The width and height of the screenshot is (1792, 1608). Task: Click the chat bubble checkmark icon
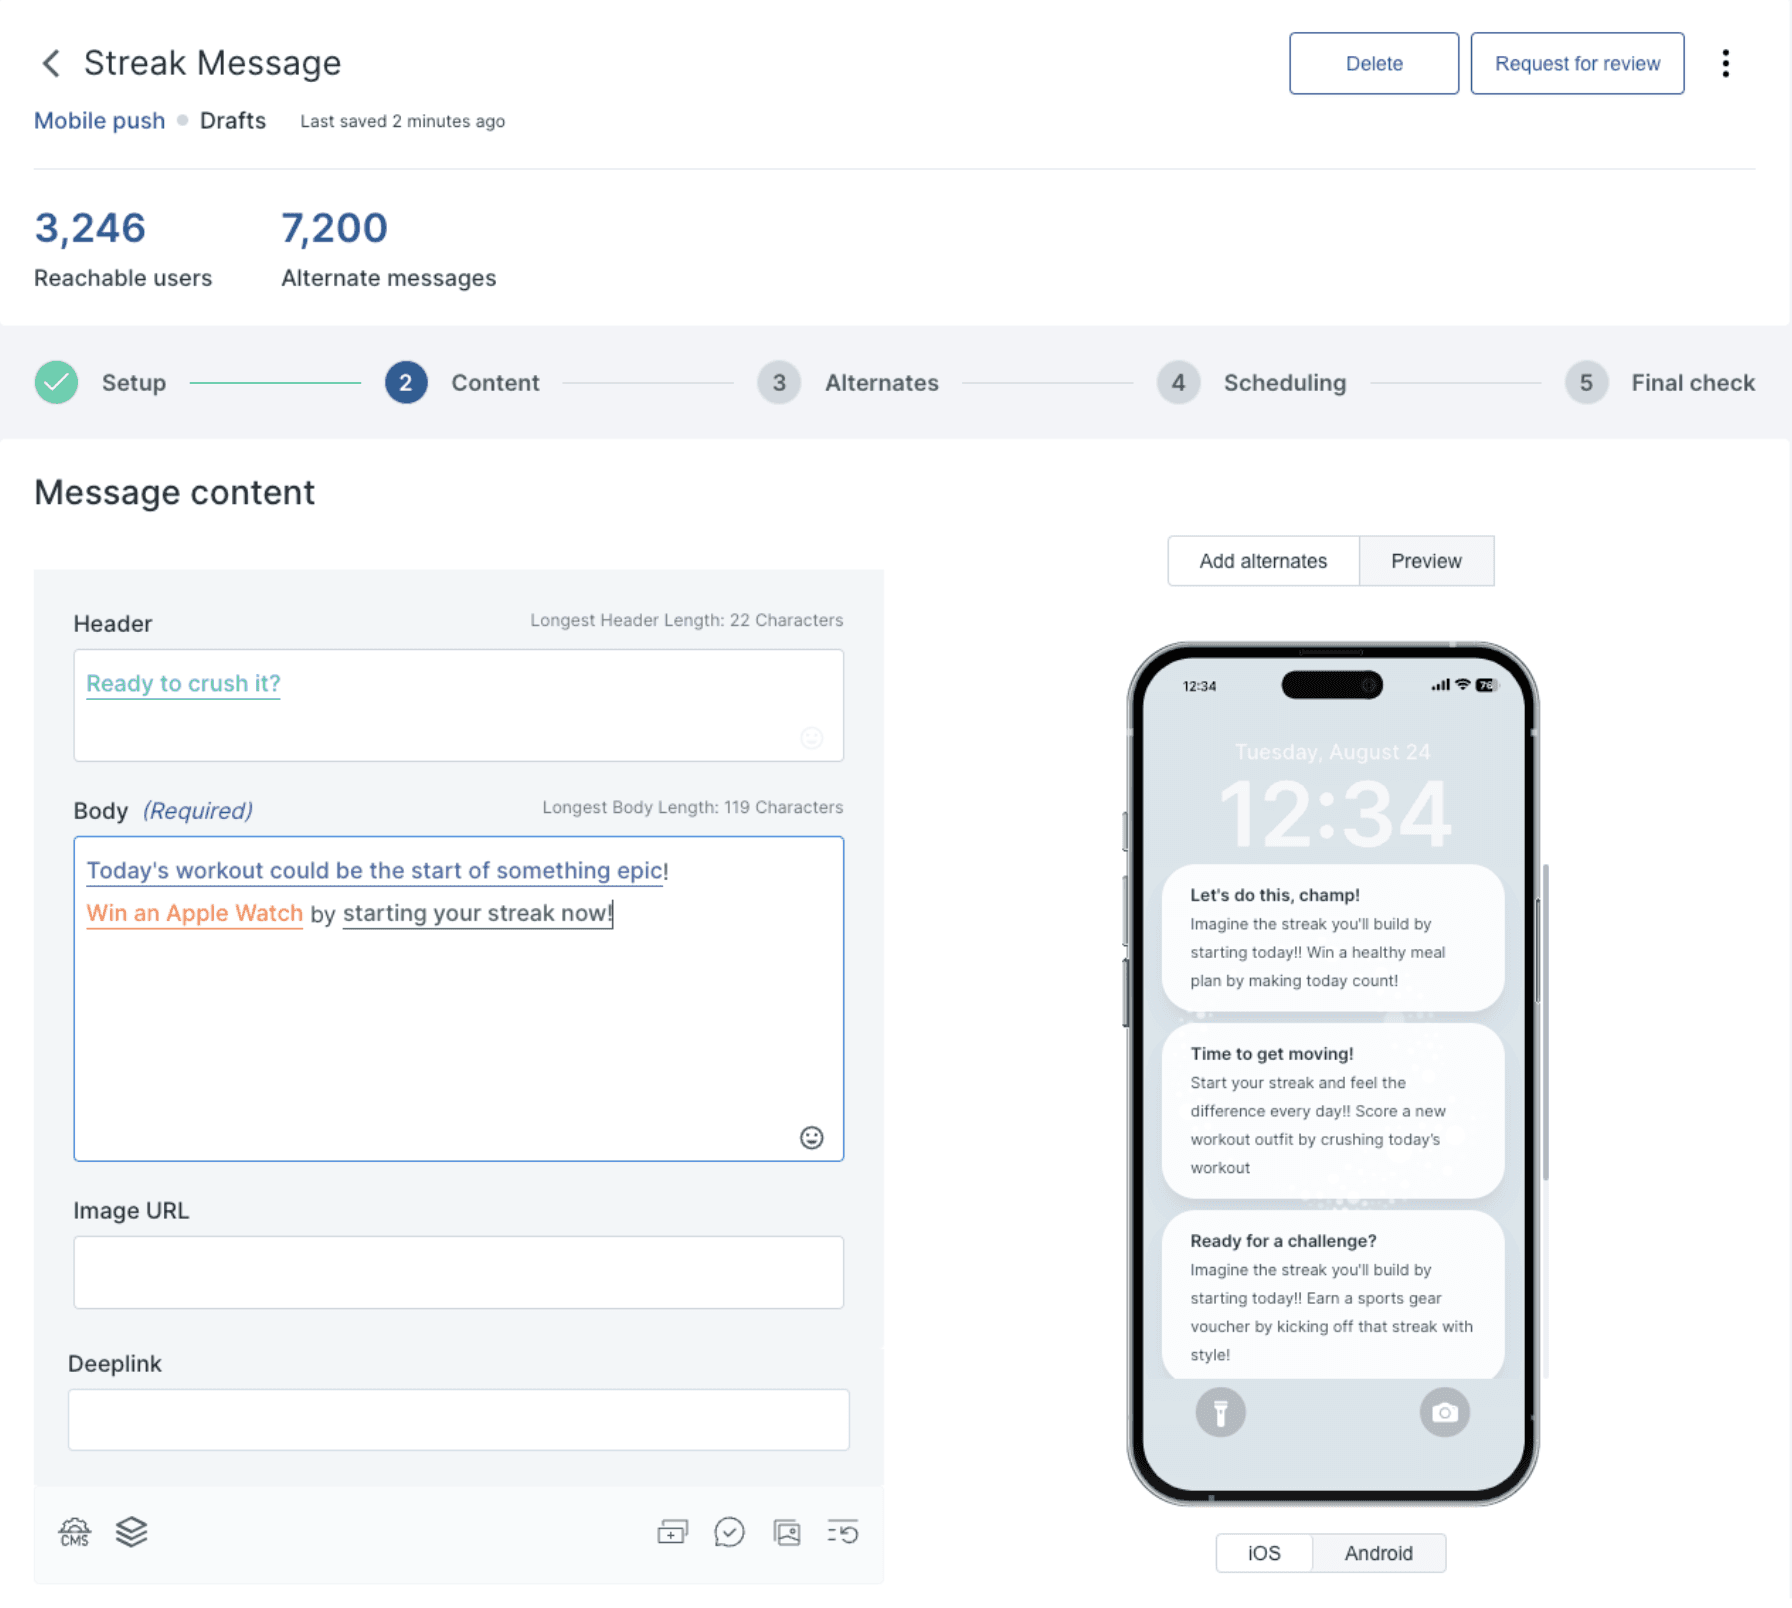coord(729,1532)
